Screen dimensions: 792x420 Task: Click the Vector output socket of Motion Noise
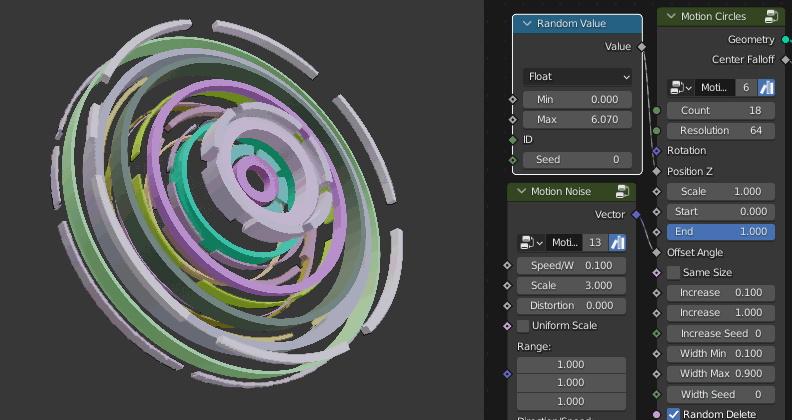(x=636, y=215)
